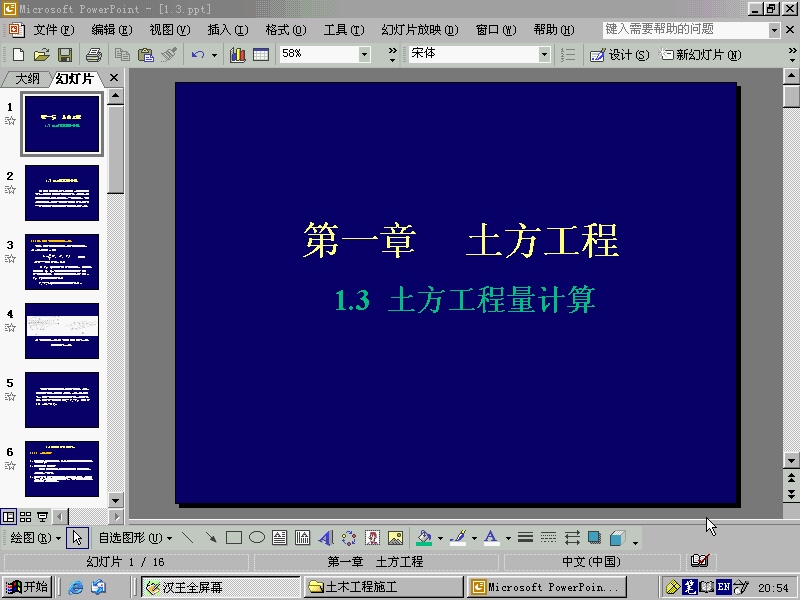The height and width of the screenshot is (600, 800).
Task: Open the Format menu
Action: coord(286,30)
